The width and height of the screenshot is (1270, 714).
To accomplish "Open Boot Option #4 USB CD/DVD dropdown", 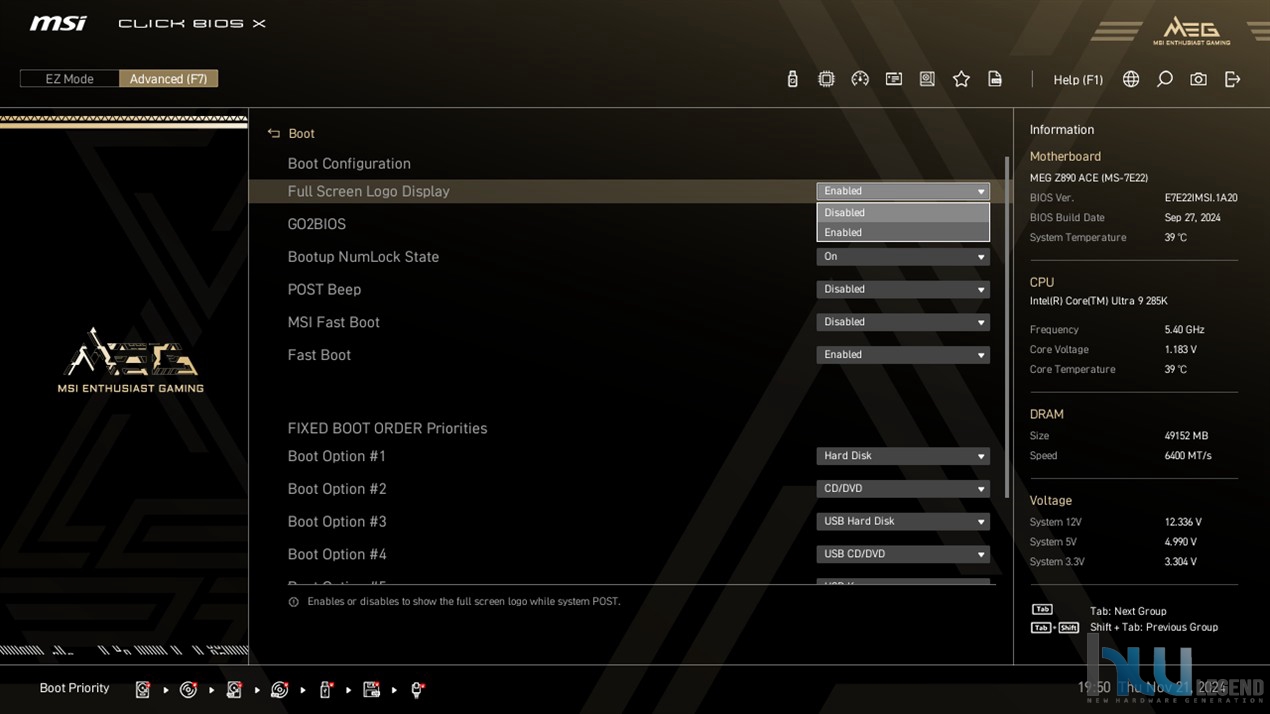I will pos(902,554).
